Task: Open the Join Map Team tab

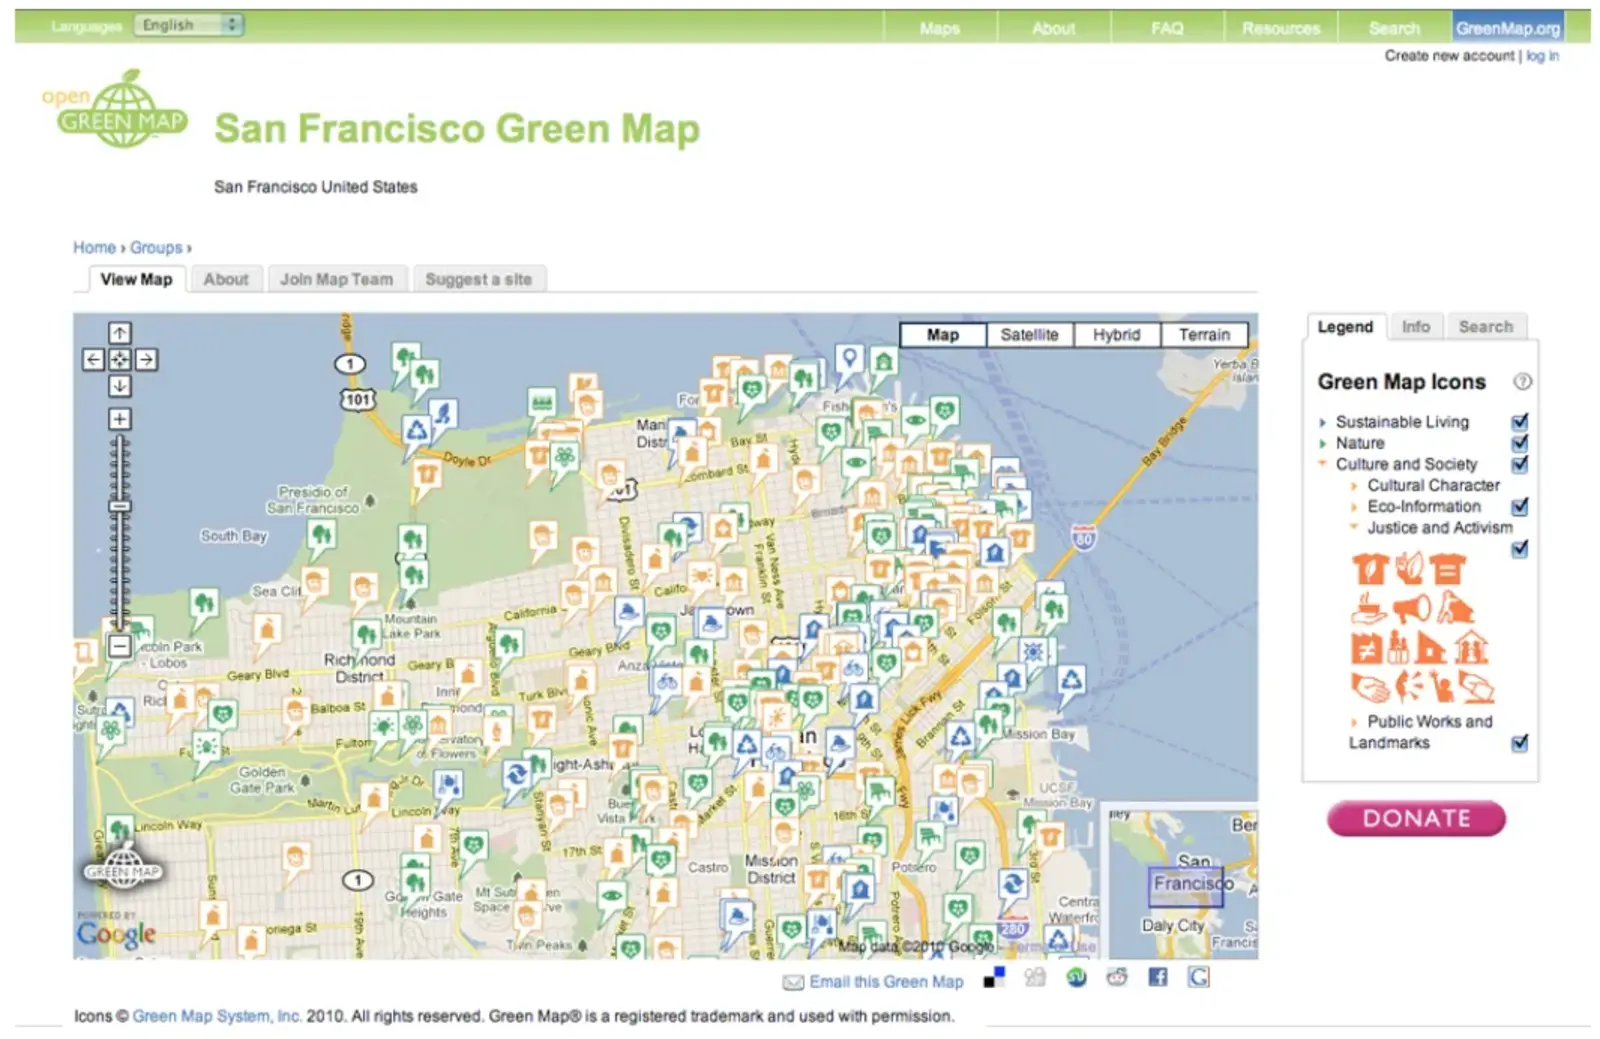Action: 337,279
